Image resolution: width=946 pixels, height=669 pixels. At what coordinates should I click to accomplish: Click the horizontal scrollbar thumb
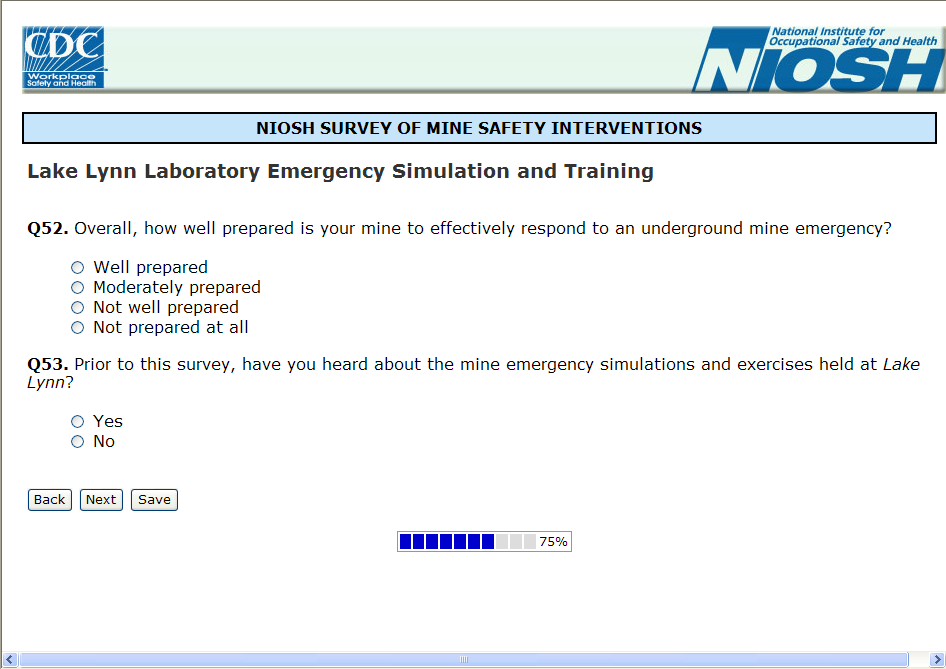click(463, 660)
